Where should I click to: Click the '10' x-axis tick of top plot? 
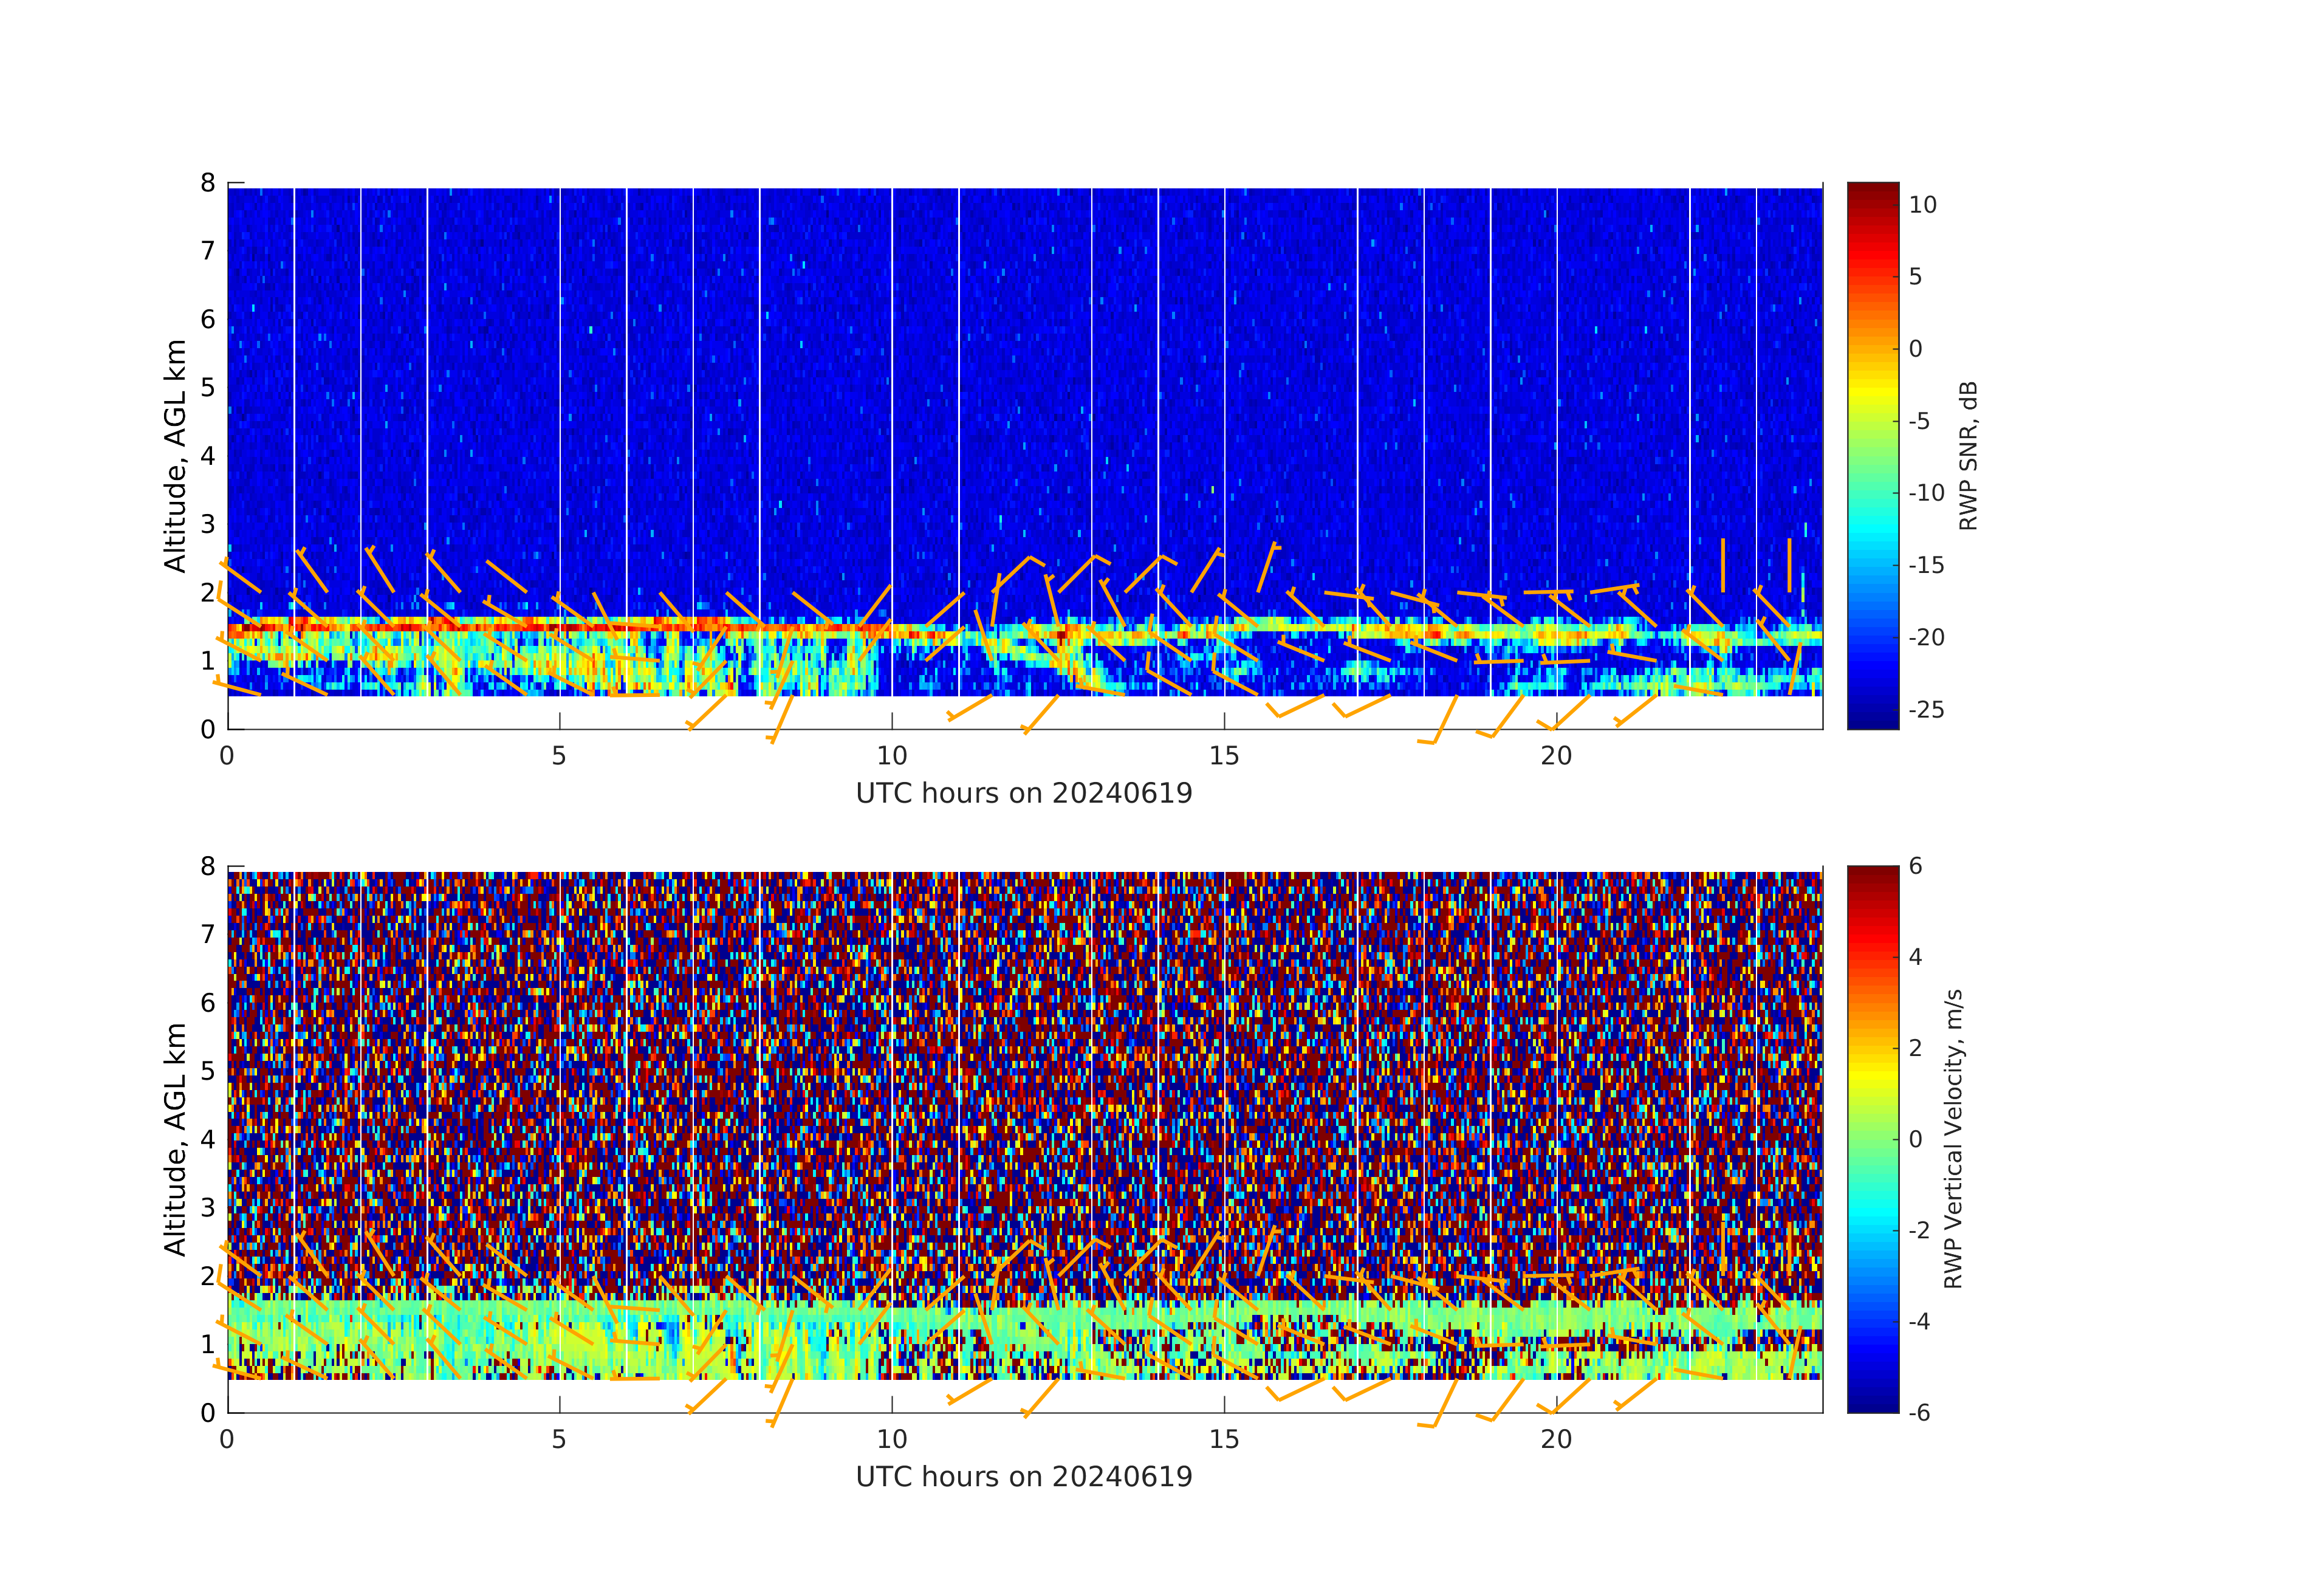tap(892, 756)
